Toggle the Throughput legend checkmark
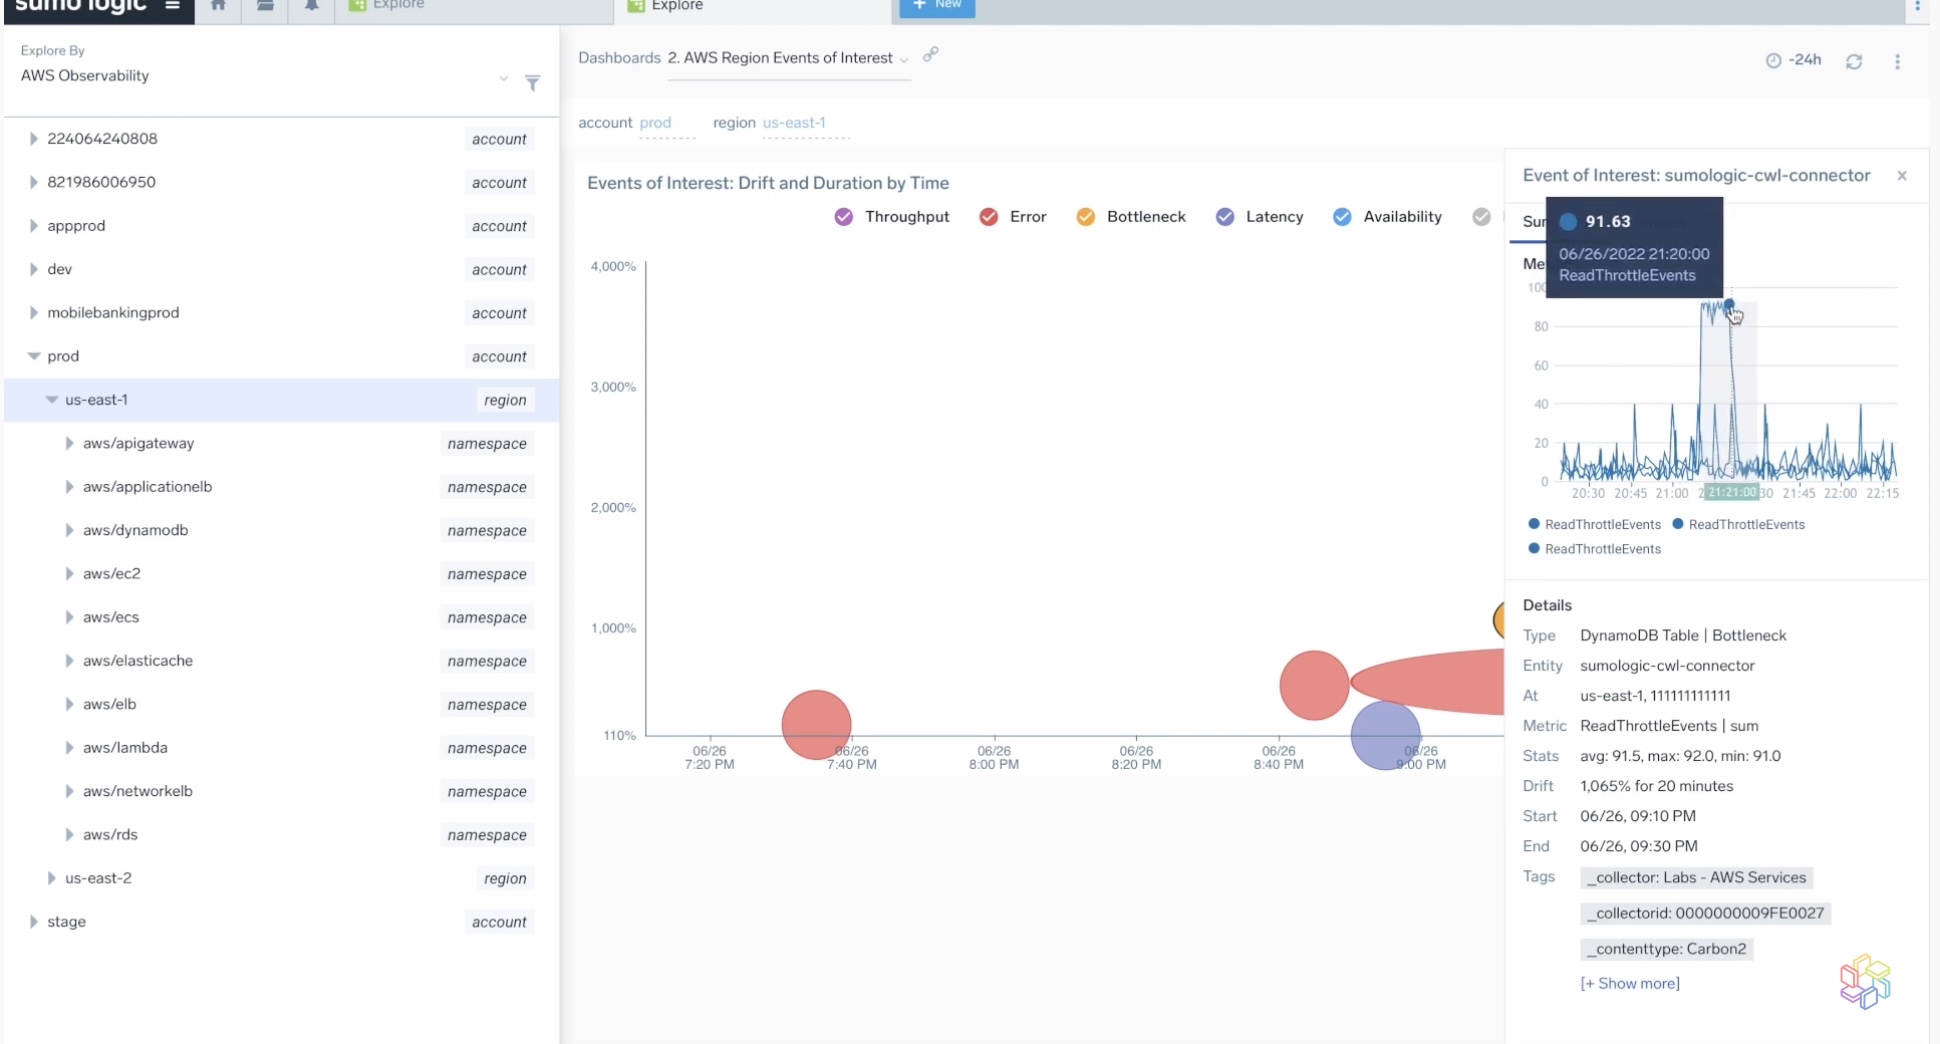The width and height of the screenshot is (1940, 1044). pos(843,216)
